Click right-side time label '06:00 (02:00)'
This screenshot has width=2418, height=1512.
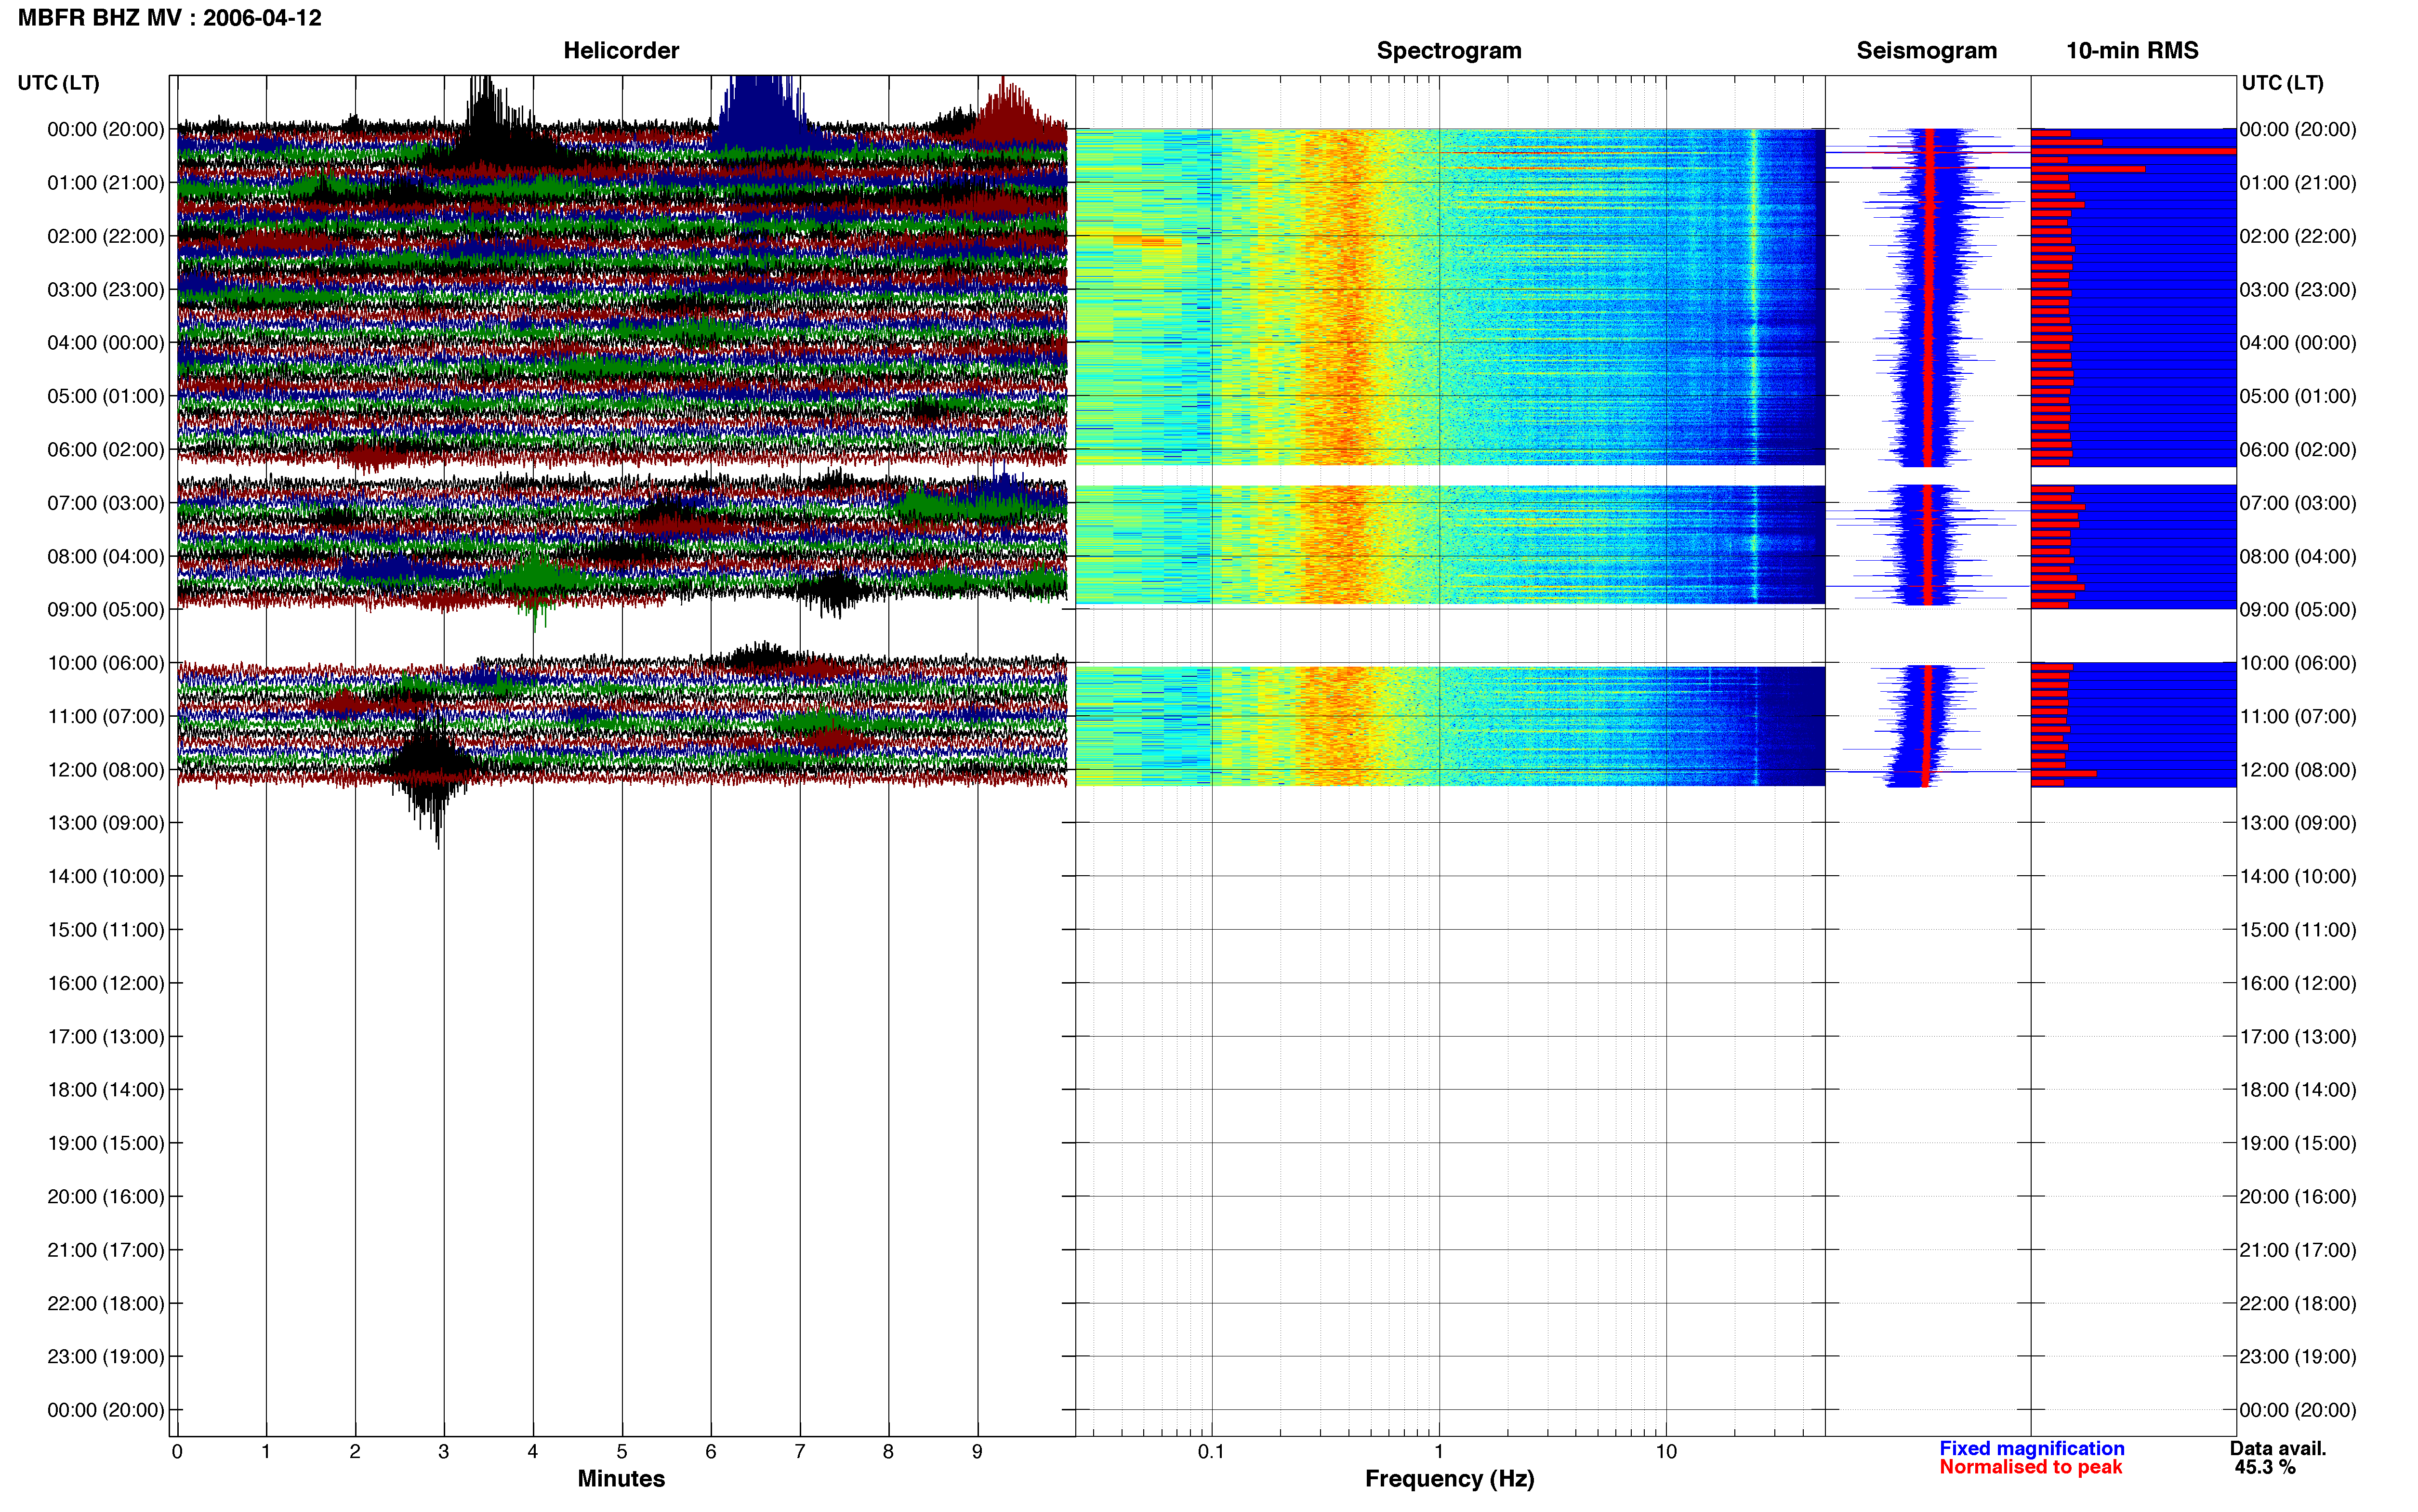(x=2297, y=450)
